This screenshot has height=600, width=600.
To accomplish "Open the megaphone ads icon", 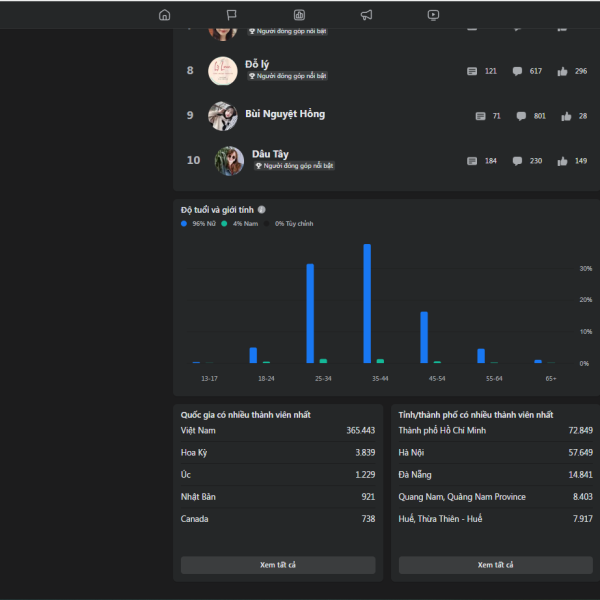I will [366, 15].
